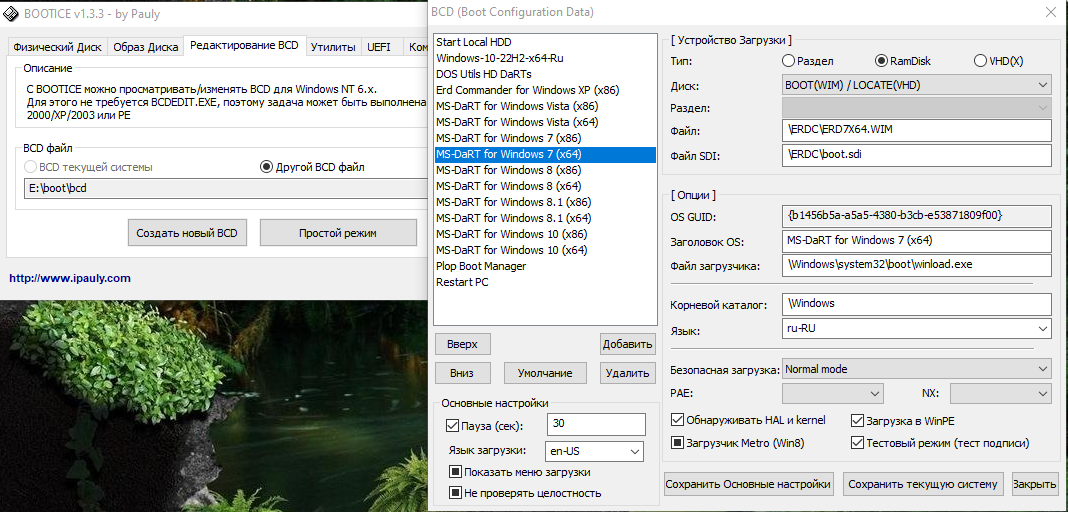Select the VHD(X) type radio button
Image resolution: width=1068 pixels, height=512 pixels.
point(980,61)
